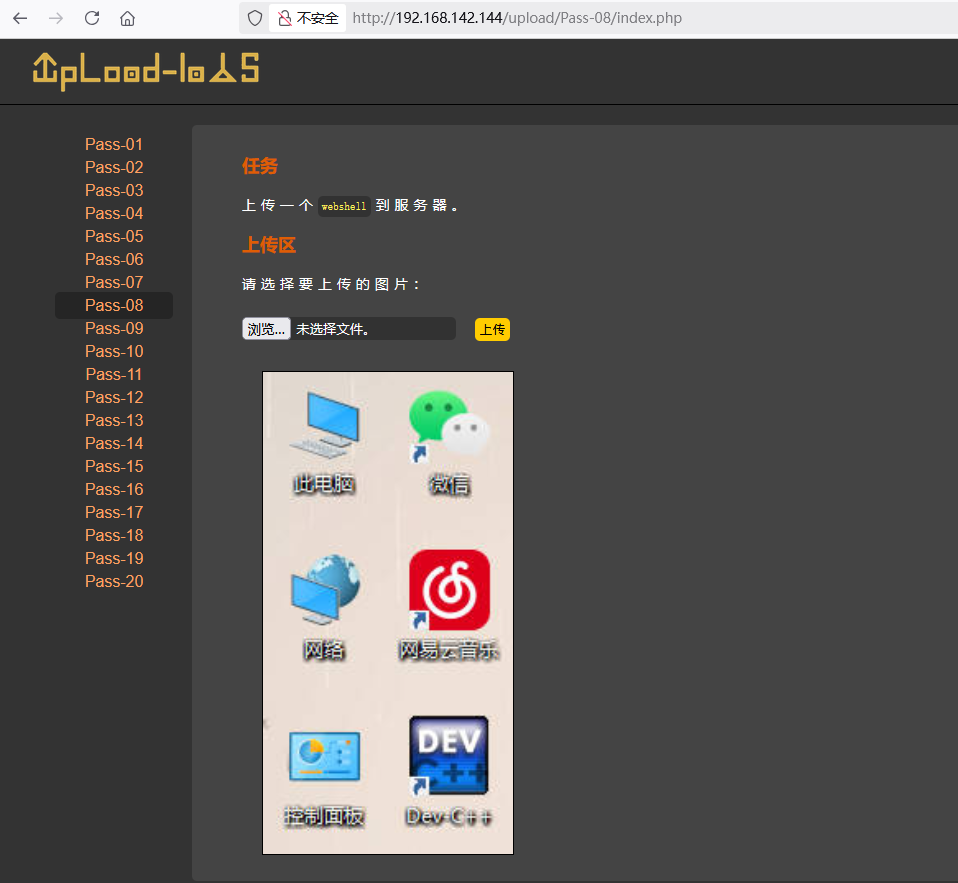This screenshot has width=958, height=883.
Task: Click the 任务 heading
Action: [260, 166]
